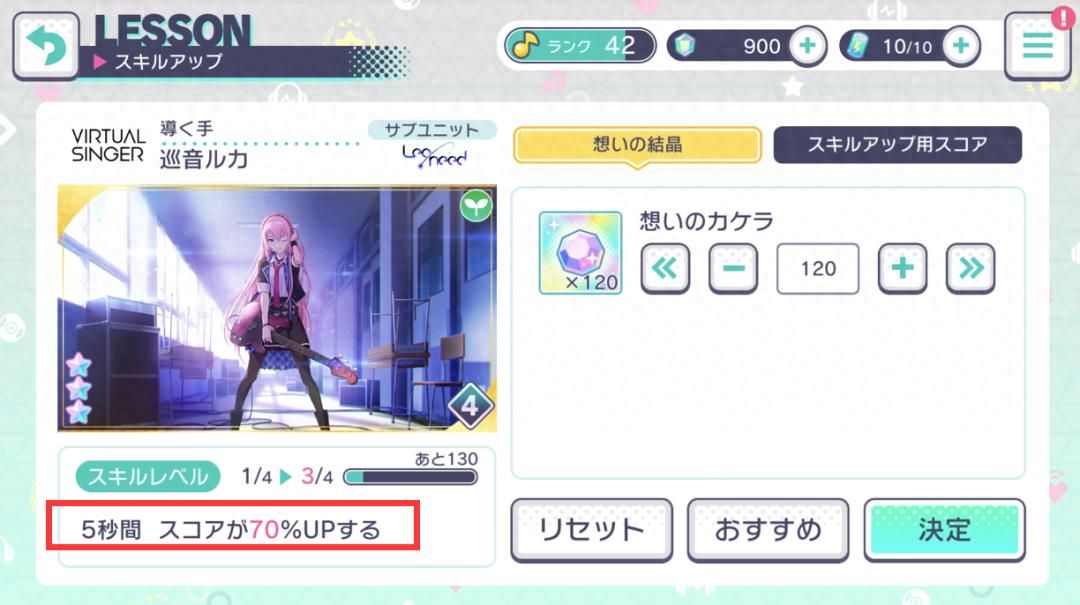Tap the green back arrow icon
This screenshot has width=1080, height=605.
click(45, 45)
